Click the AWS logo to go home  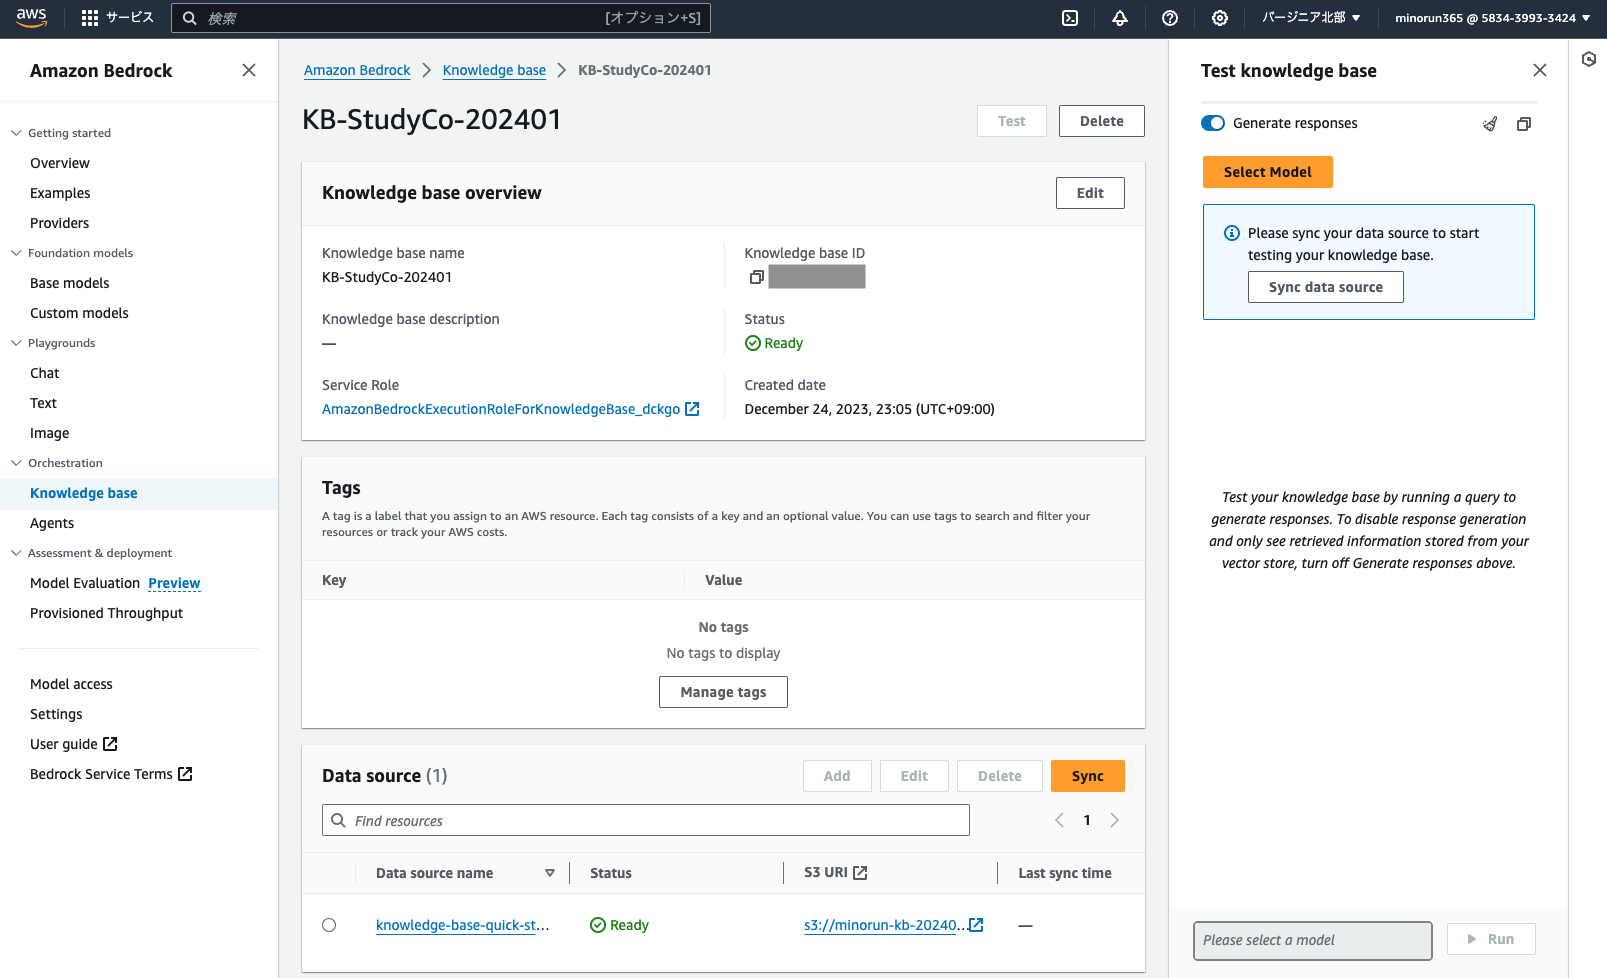(x=31, y=17)
